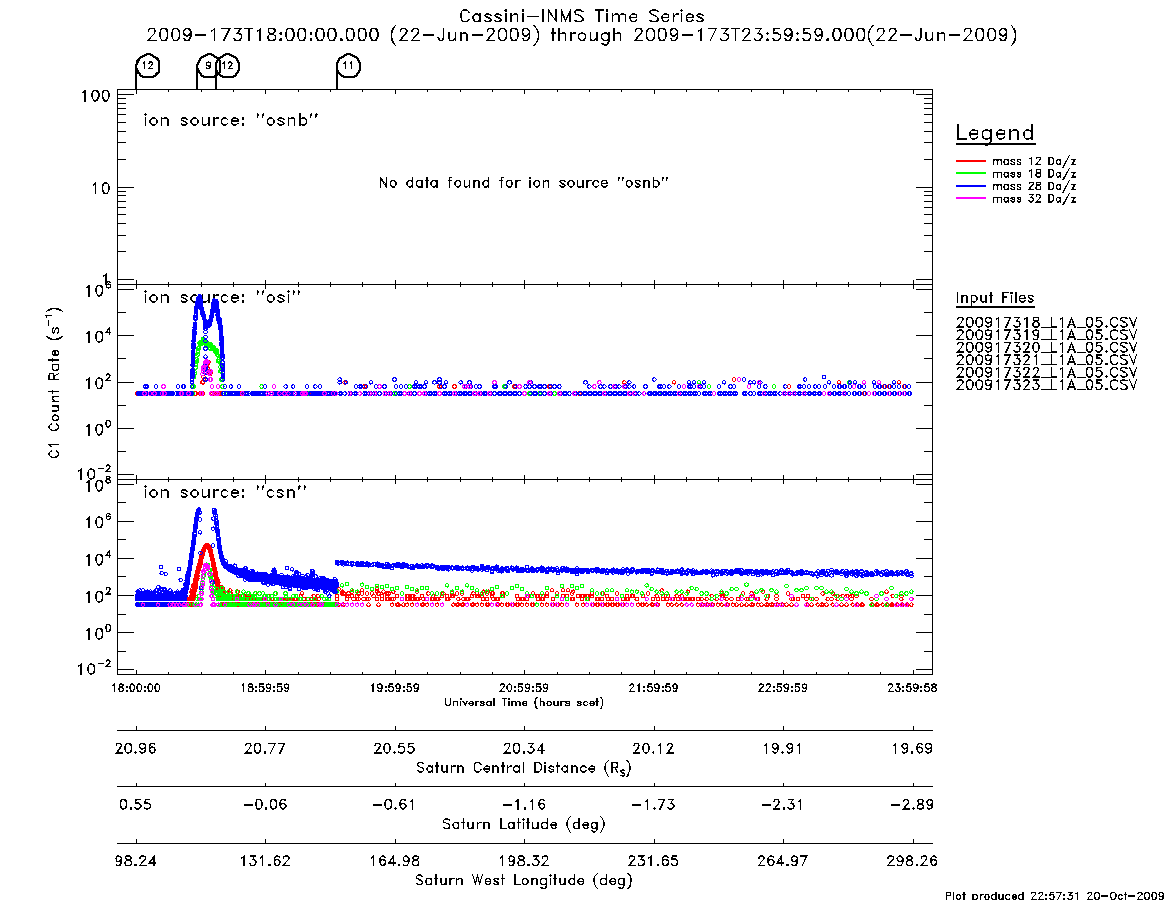Click the octagonal marker labeled 9
This screenshot has height=900, width=1165.
208,66
